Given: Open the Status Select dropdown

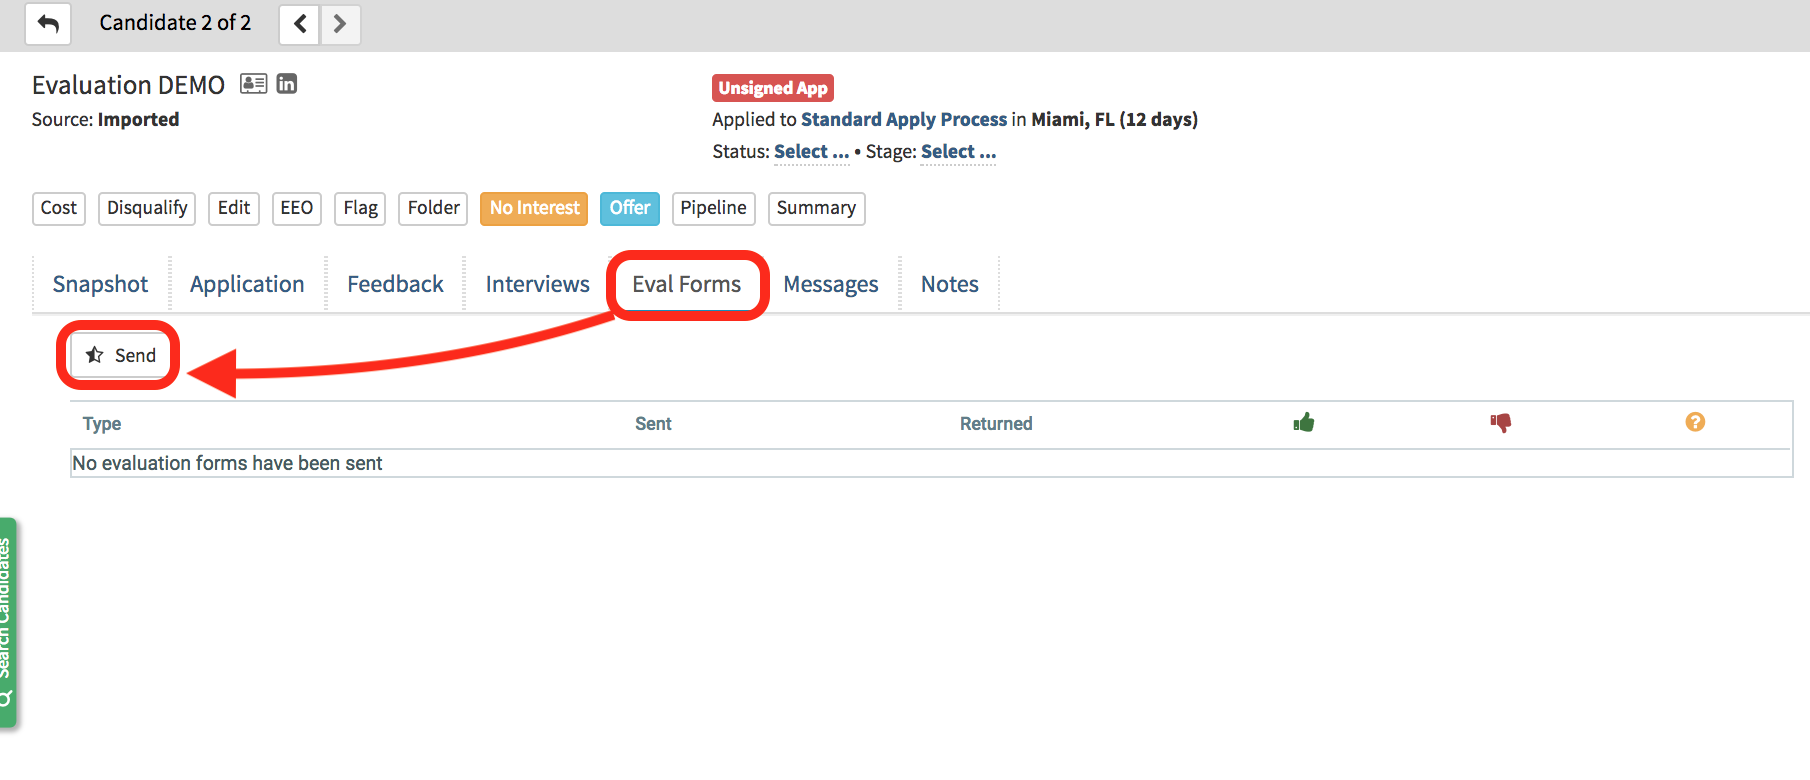Looking at the screenshot, I should 811,152.
